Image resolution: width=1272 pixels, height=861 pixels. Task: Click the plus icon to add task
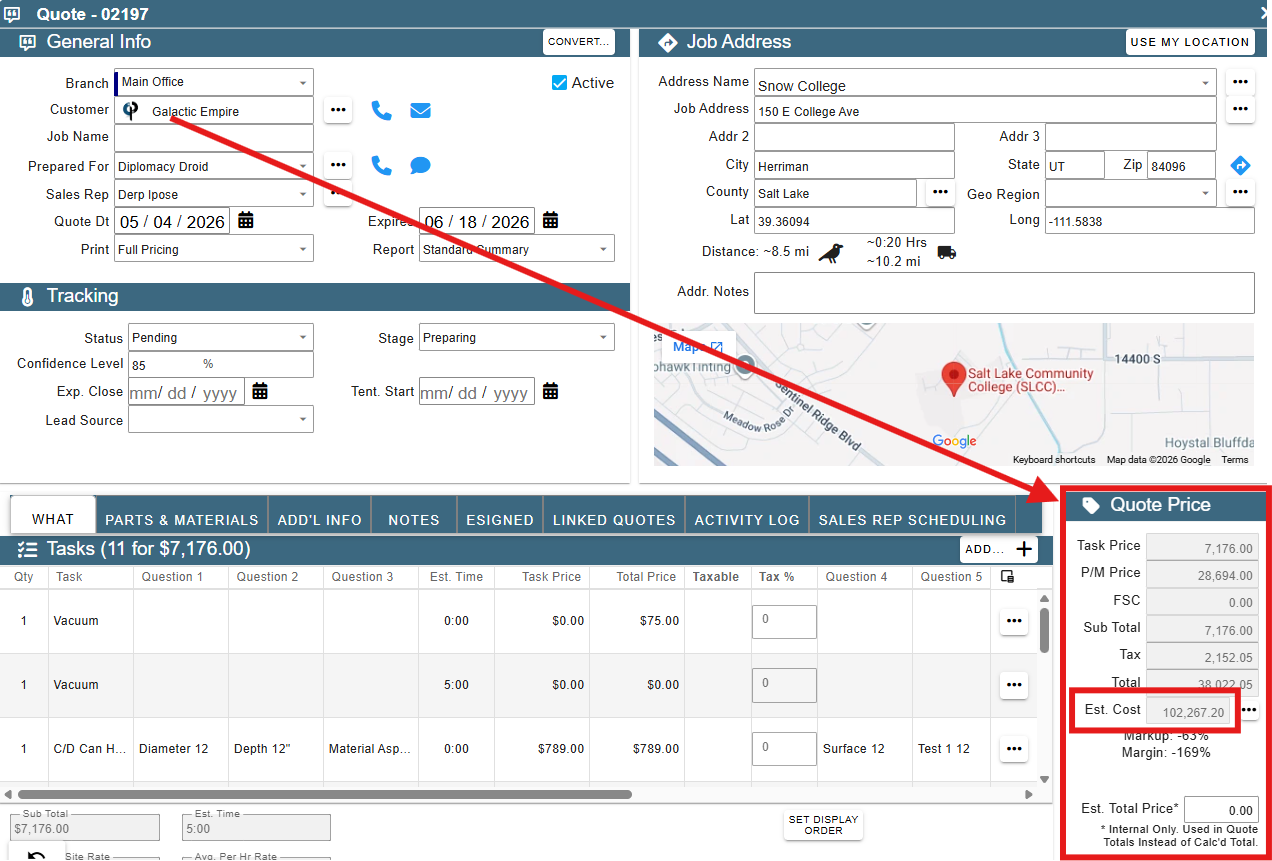tap(1024, 548)
